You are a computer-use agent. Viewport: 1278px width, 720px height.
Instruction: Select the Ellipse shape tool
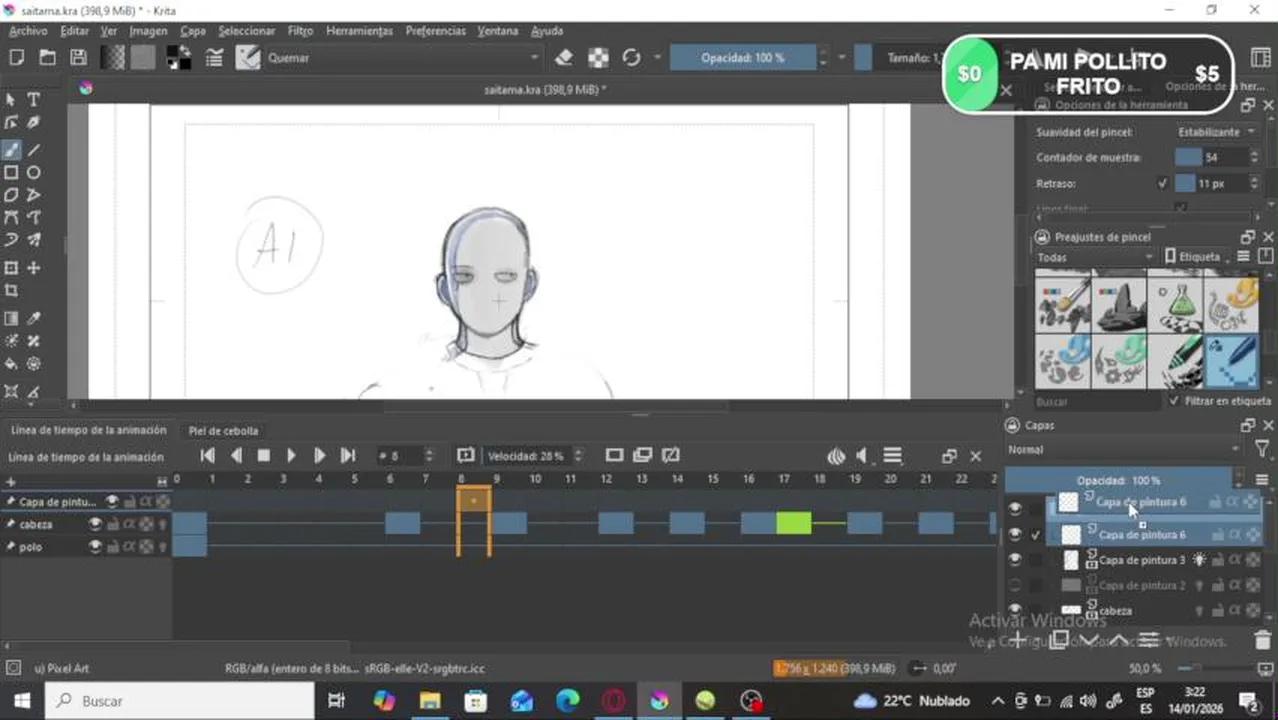click(x=33, y=173)
